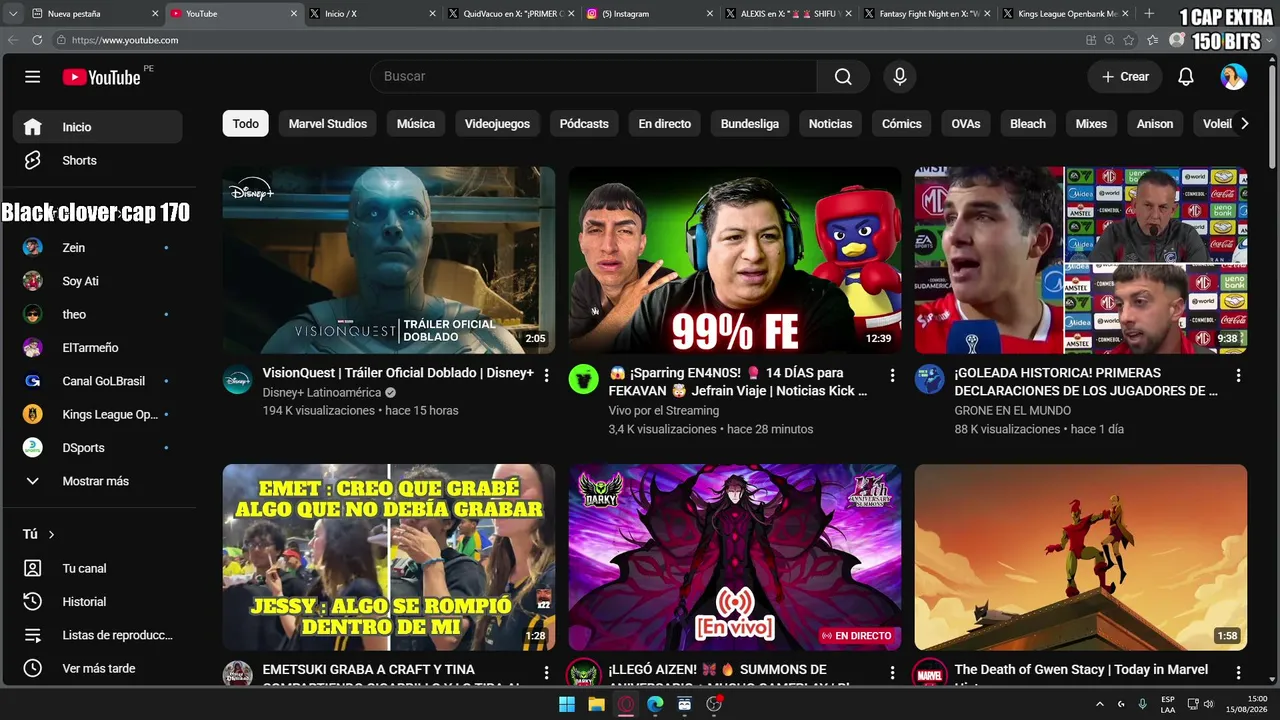Bookmark this page with the star icon

click(1129, 40)
